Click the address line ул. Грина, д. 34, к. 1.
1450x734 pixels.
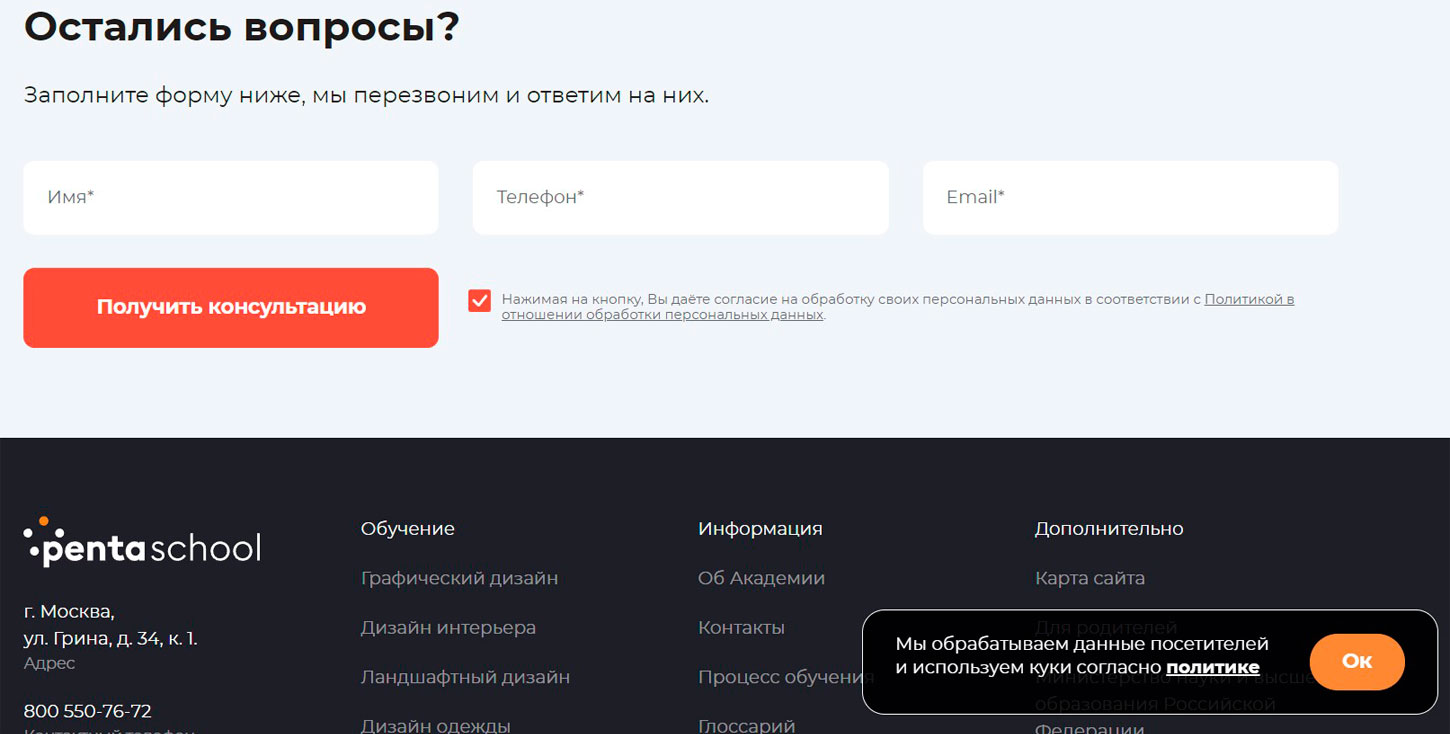(x=111, y=638)
